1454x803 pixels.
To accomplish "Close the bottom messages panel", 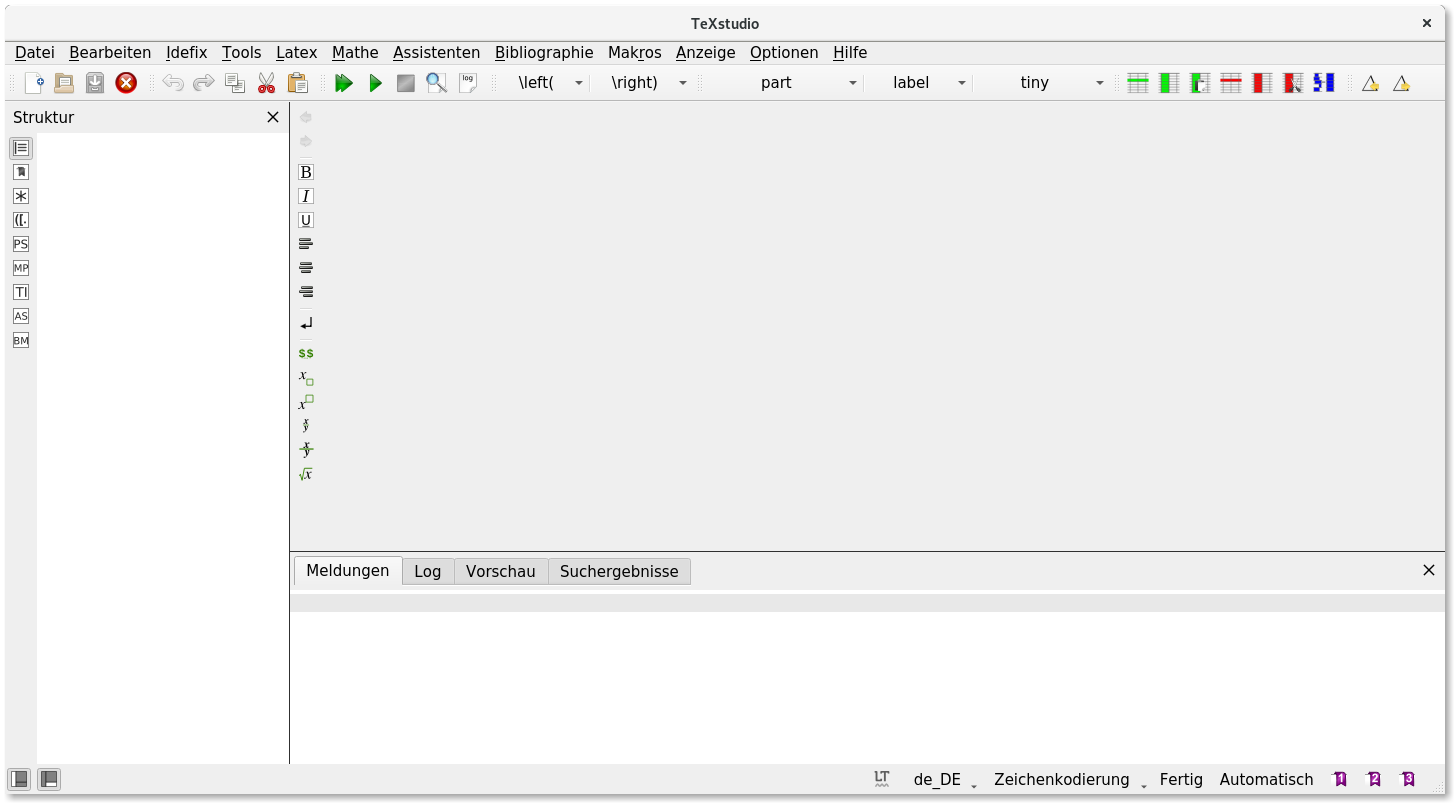I will [1429, 570].
